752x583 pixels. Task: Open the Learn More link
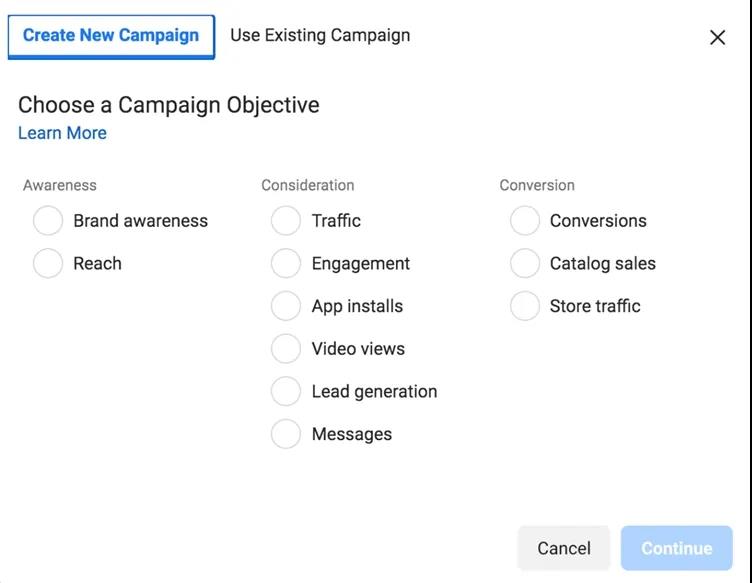click(x=62, y=133)
